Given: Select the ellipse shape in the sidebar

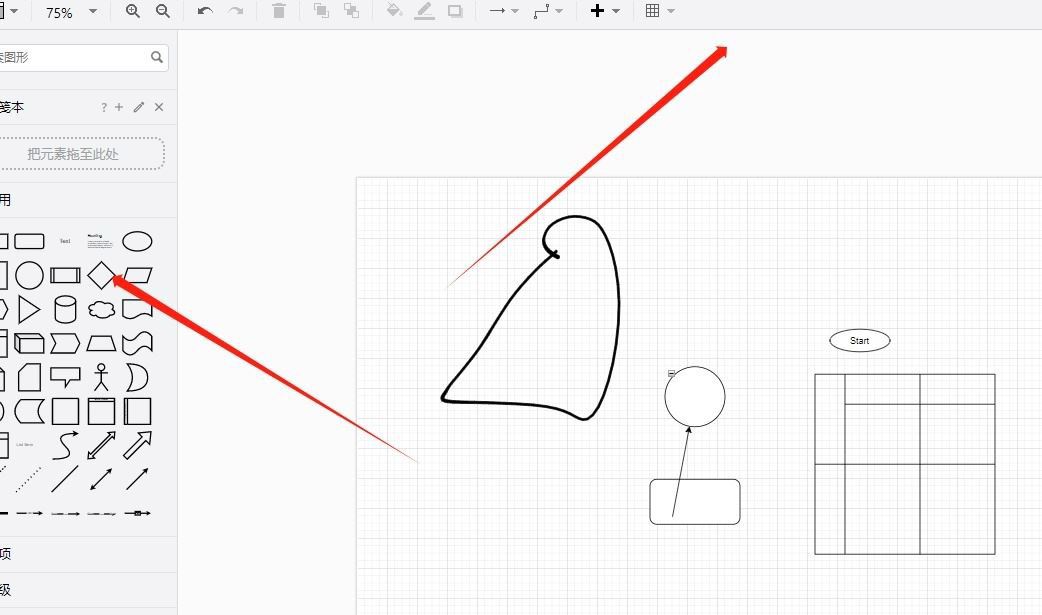Looking at the screenshot, I should [138, 240].
